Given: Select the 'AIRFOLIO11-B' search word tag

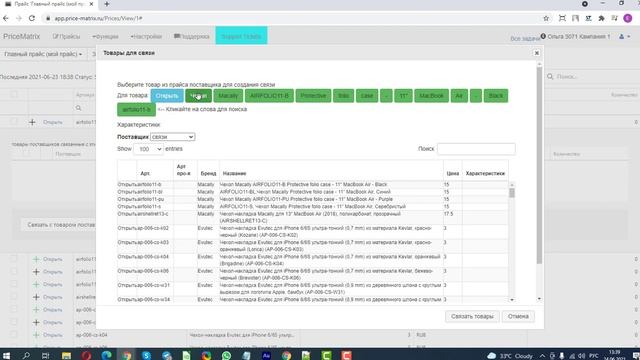Looking at the screenshot, I should click(x=269, y=96).
